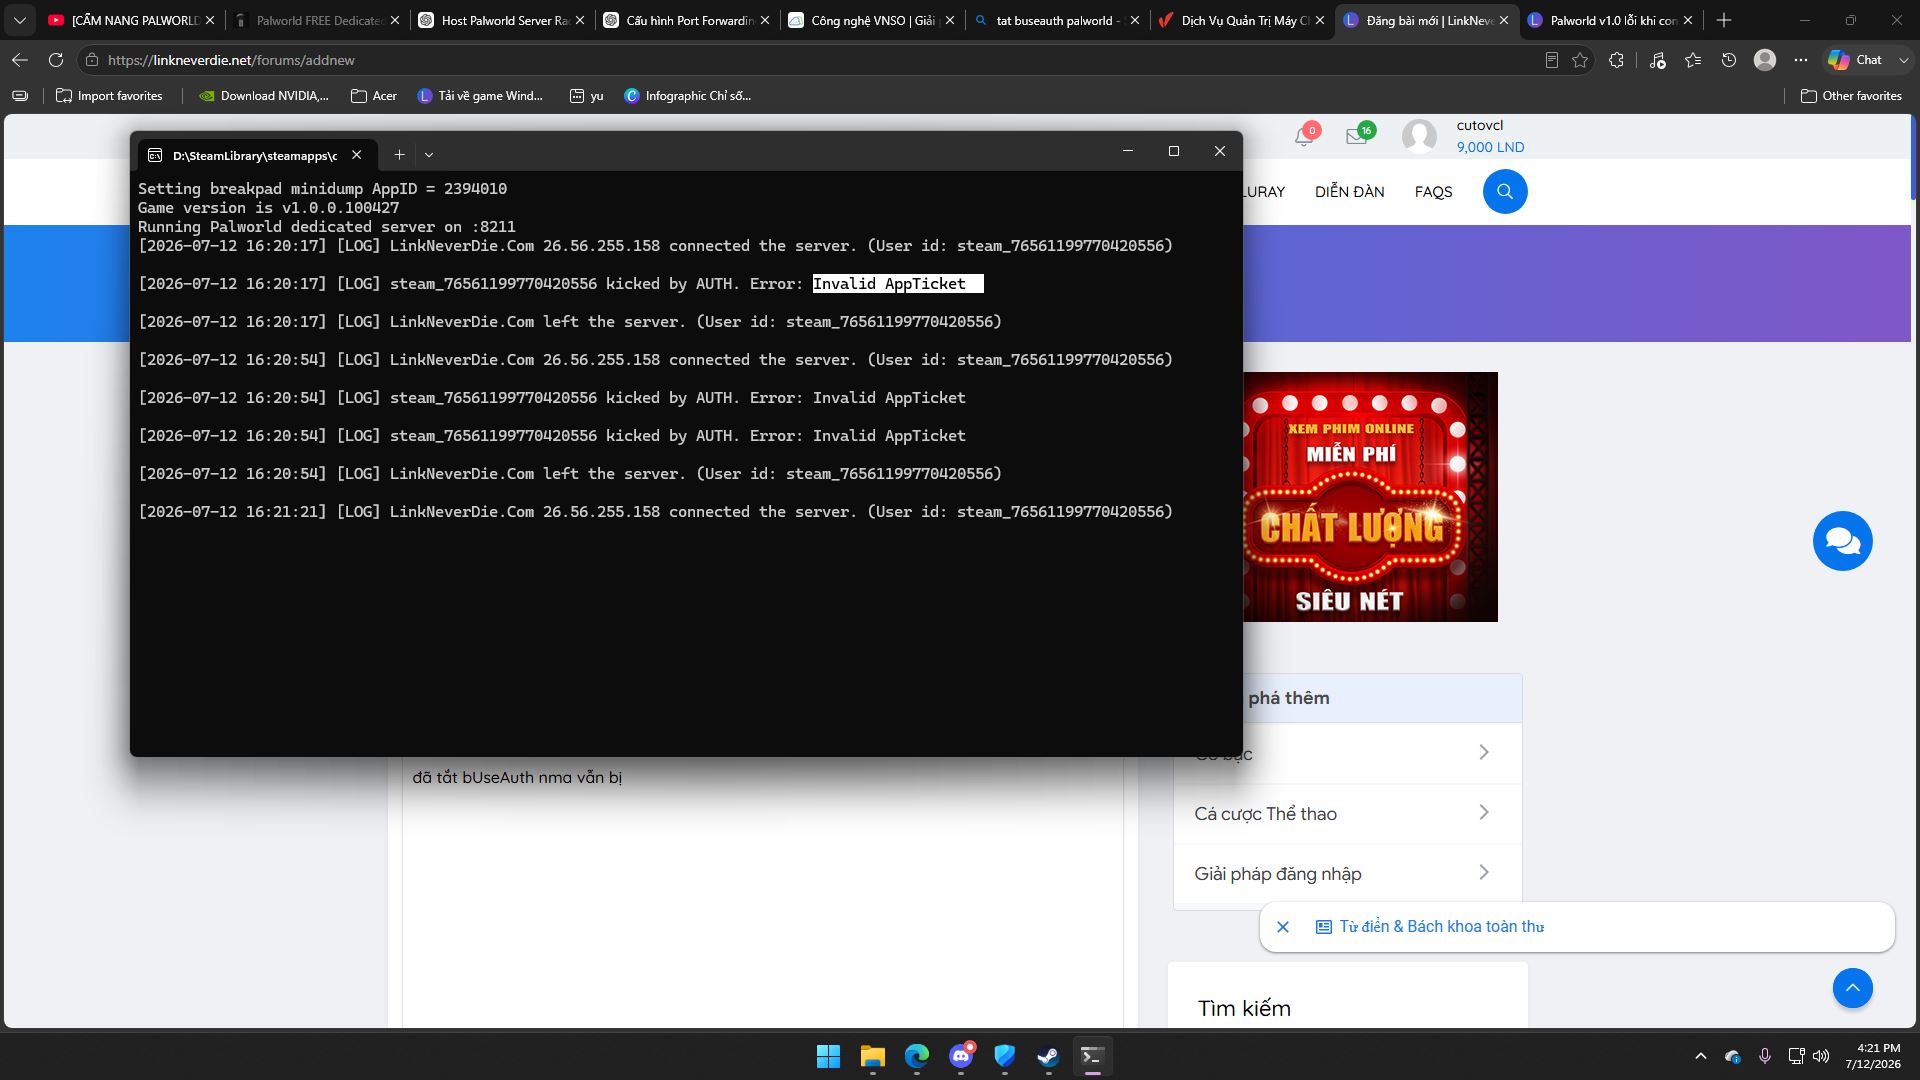This screenshot has height=1080, width=1920.
Task: Close the D:\SteamLibrary terminal tab
Action: (x=356, y=154)
